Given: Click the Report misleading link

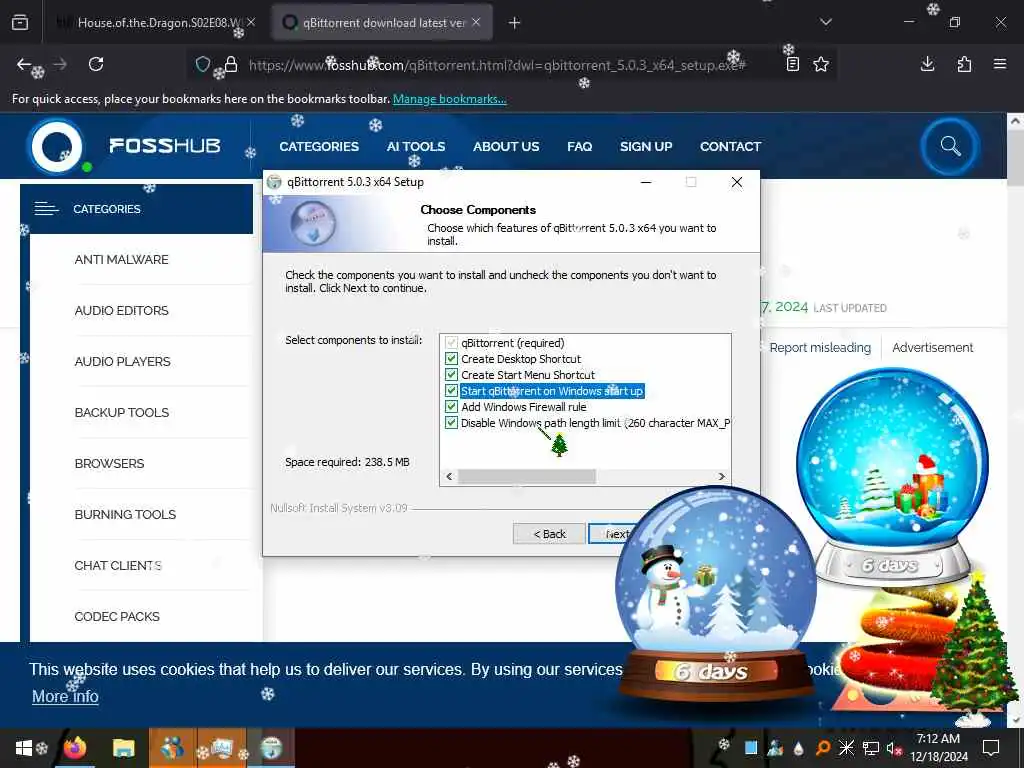Looking at the screenshot, I should click(820, 347).
